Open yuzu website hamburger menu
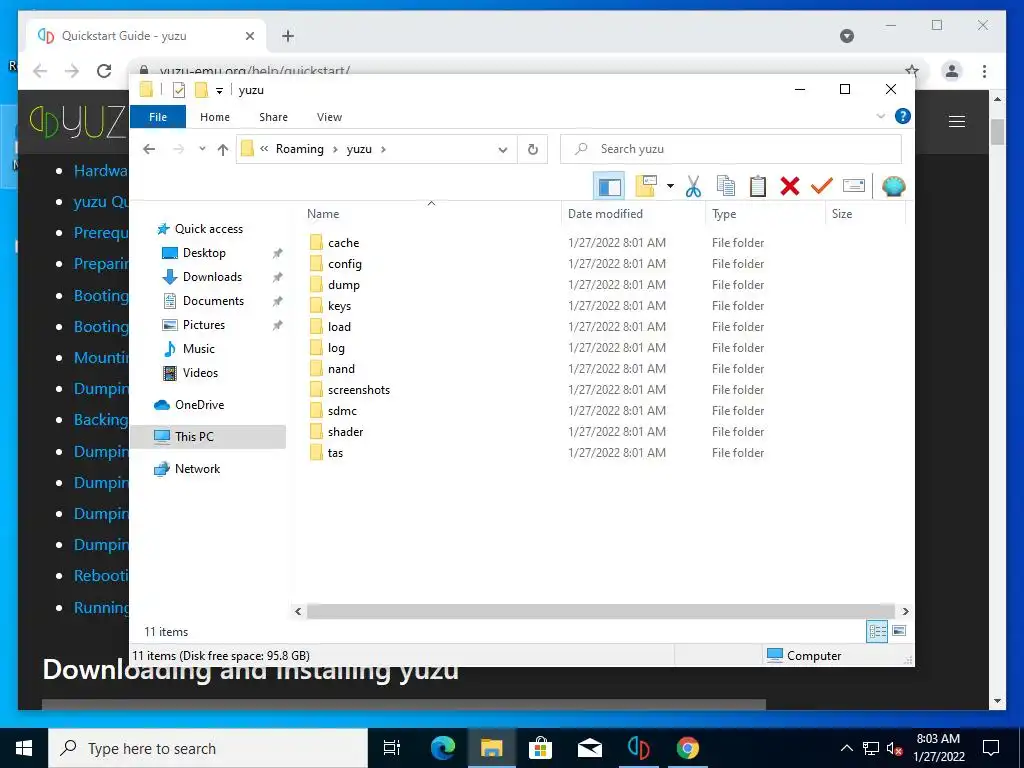Screen dimensions: 1024x768 [x=957, y=121]
